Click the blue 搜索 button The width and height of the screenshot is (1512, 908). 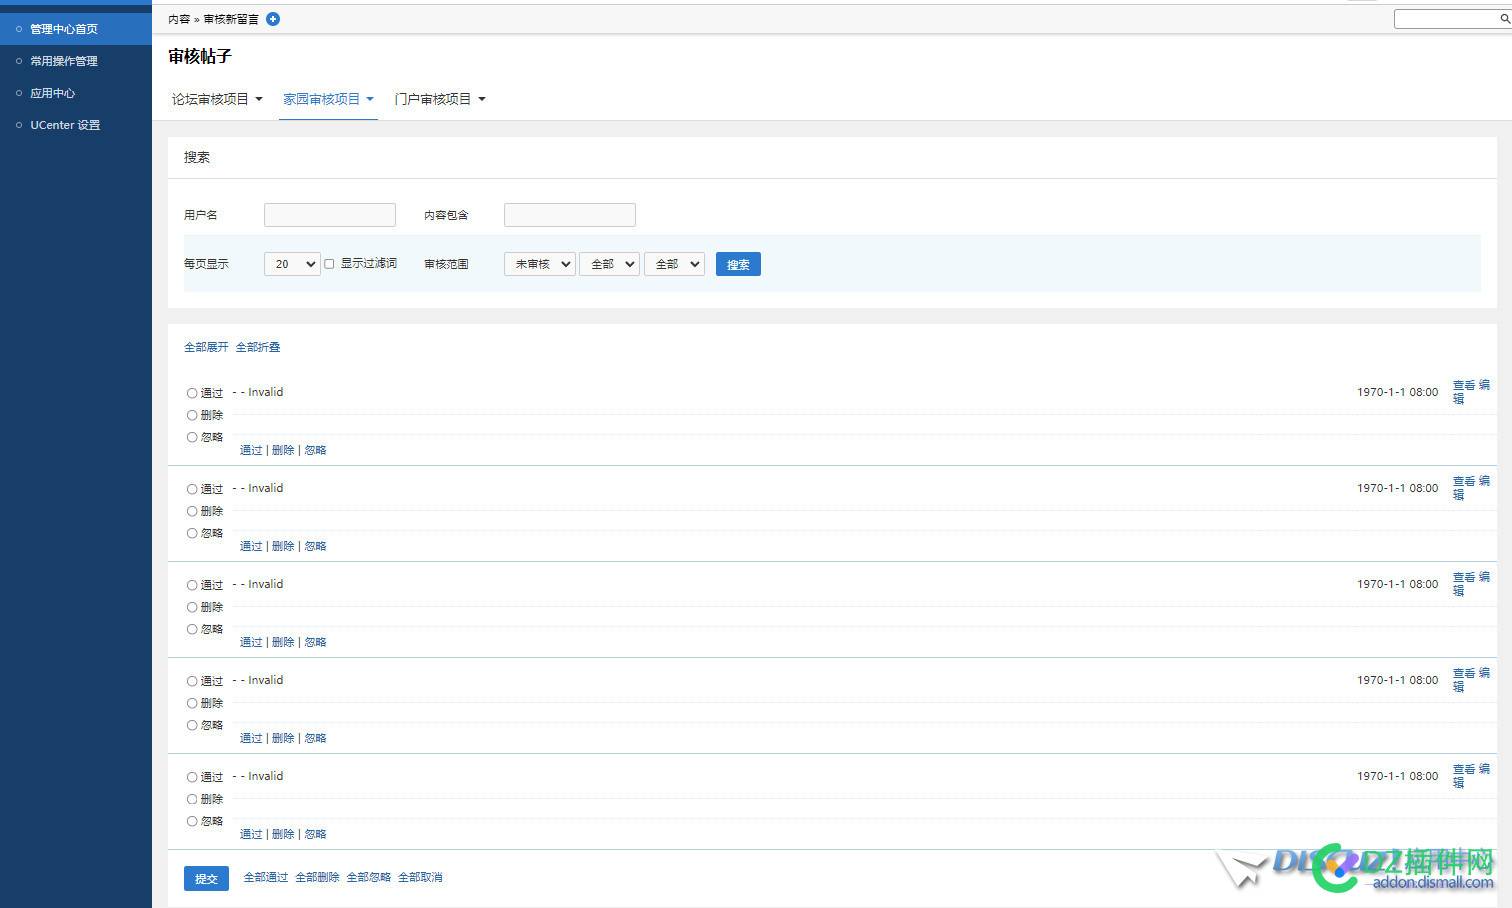738,264
